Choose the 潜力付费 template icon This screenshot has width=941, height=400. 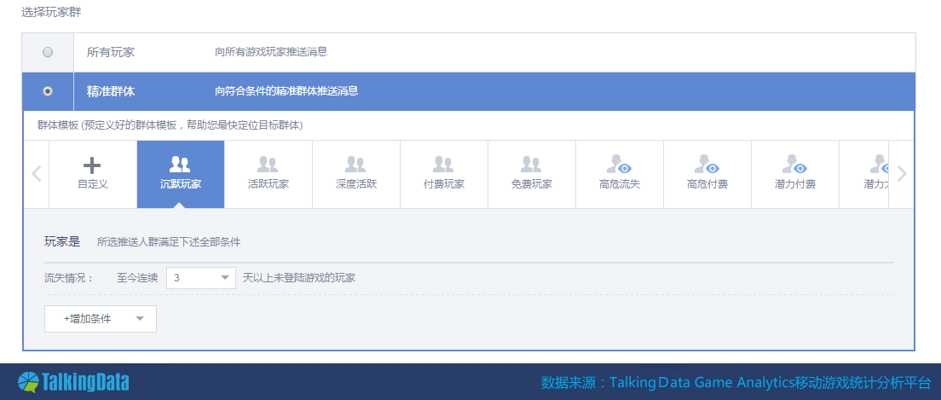(x=795, y=164)
